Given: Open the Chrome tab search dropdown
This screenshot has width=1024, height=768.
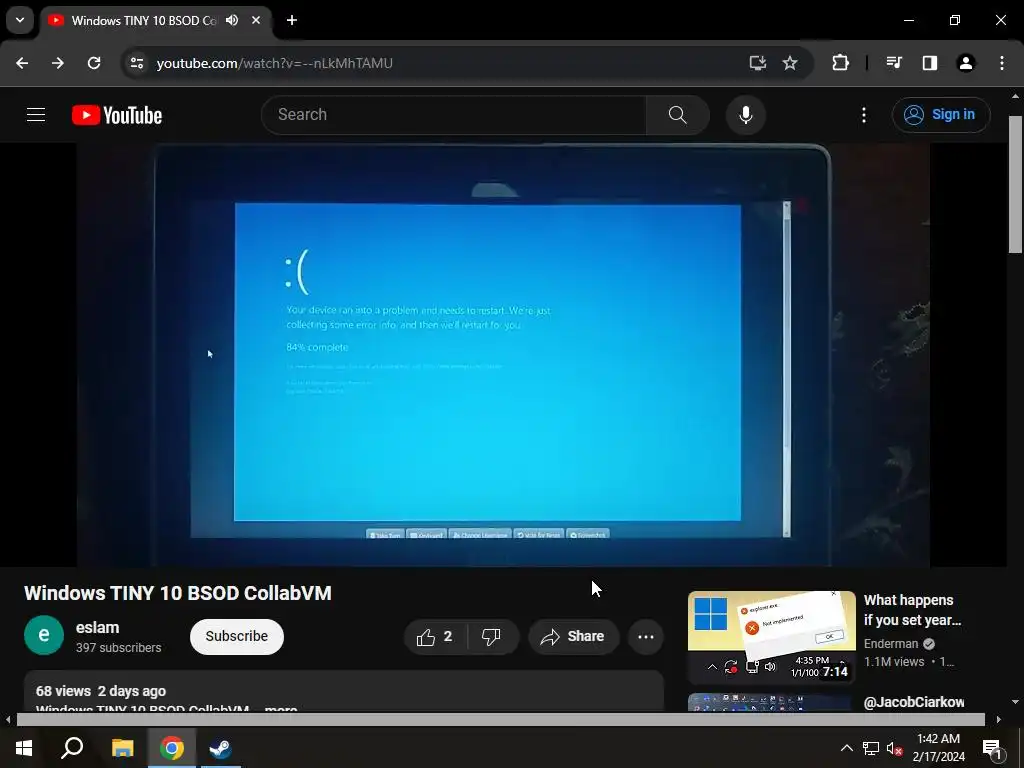Looking at the screenshot, I should coord(20,20).
